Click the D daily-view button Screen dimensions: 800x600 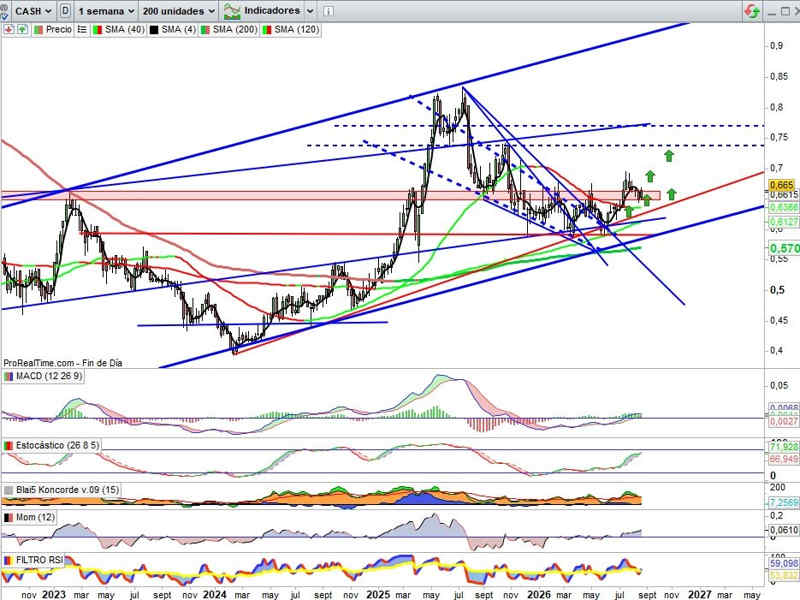tap(65, 11)
